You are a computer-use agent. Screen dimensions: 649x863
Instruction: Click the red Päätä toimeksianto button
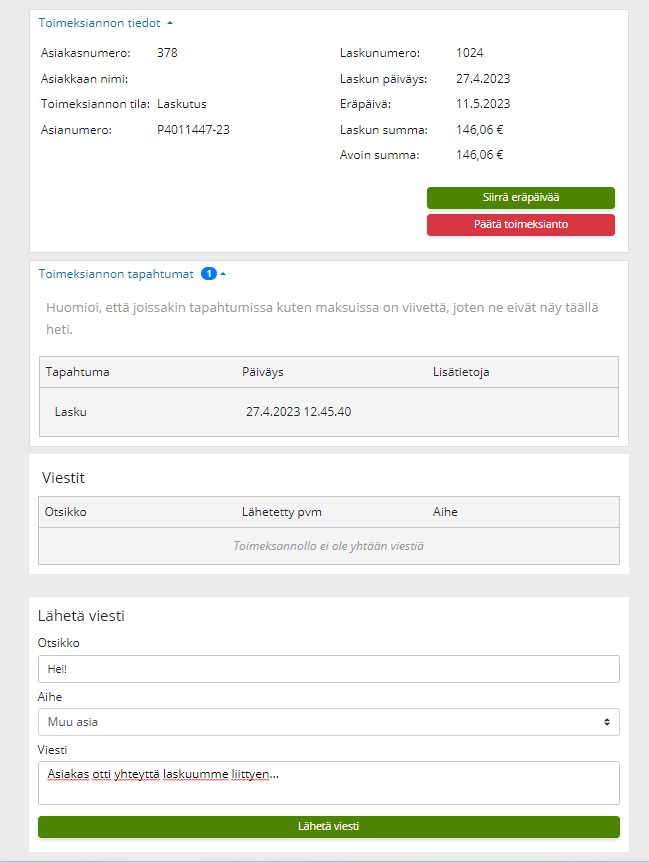coord(520,224)
